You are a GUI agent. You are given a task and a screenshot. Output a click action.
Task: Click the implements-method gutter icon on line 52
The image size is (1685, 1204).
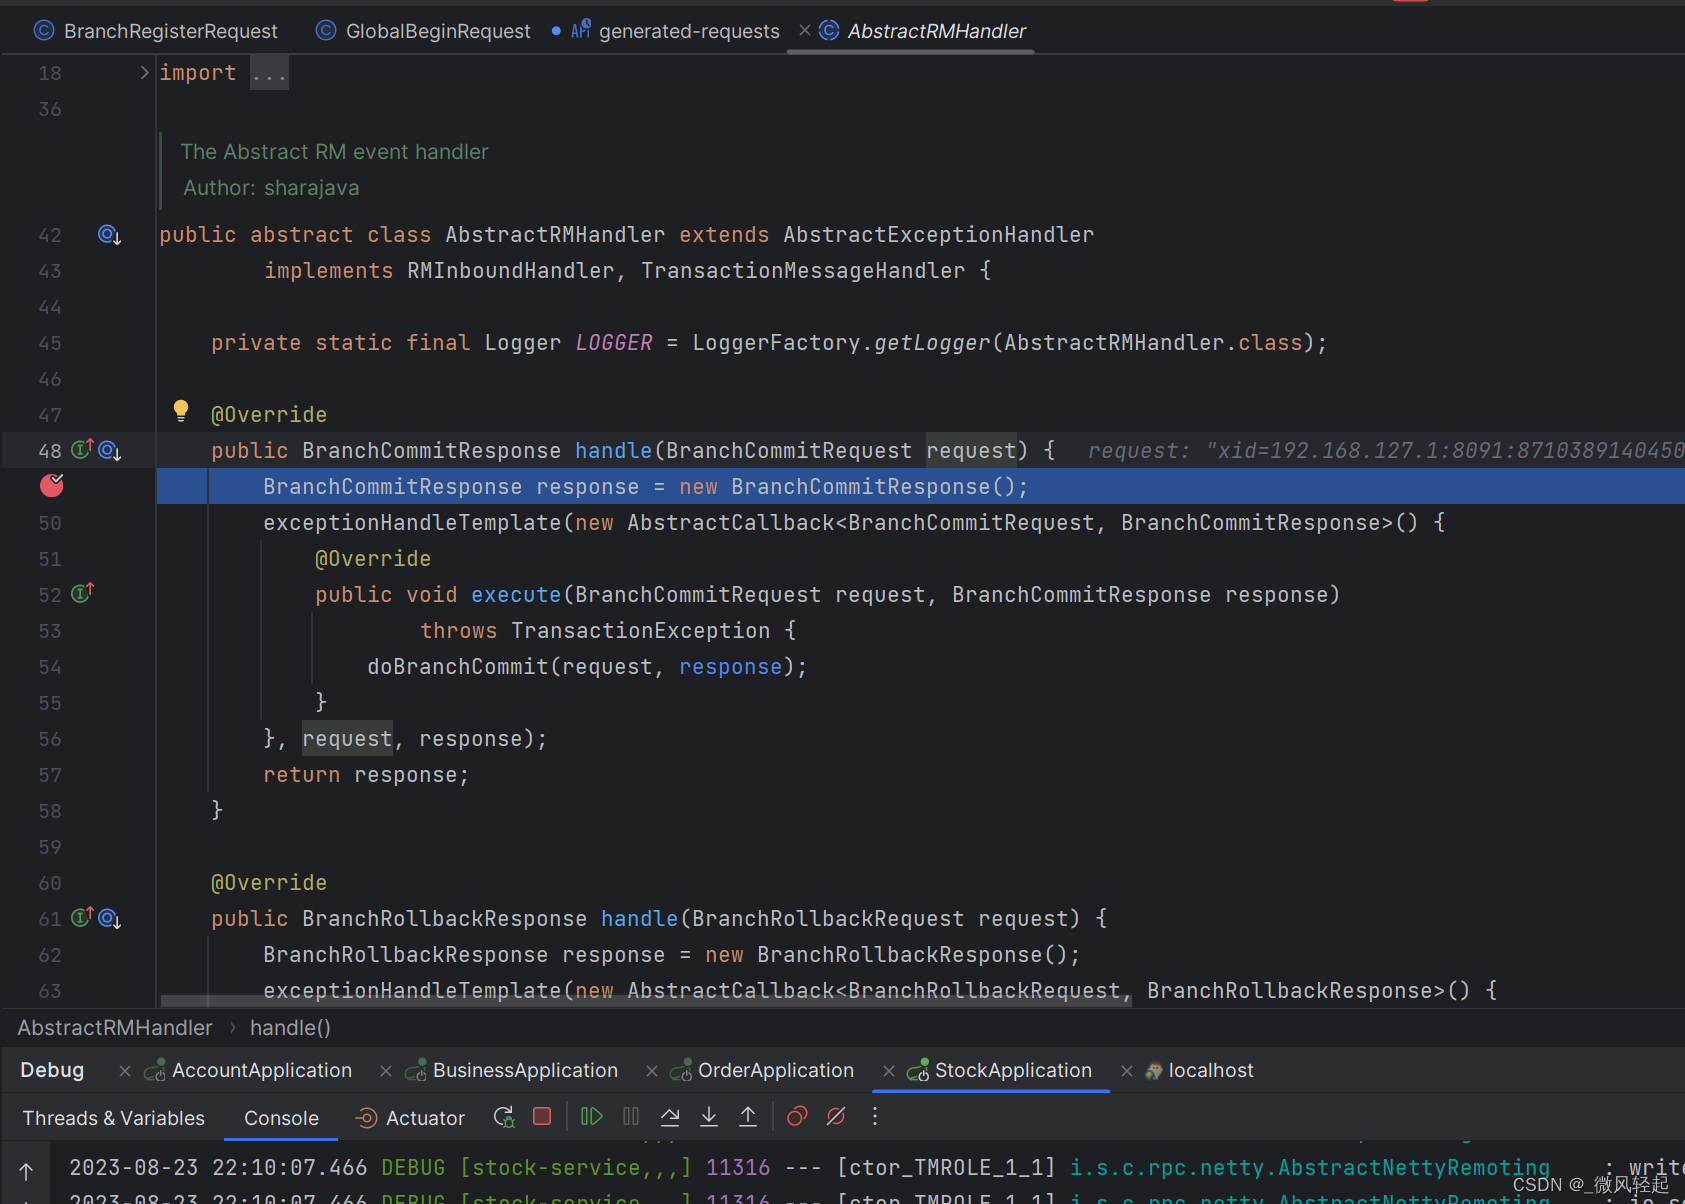point(82,593)
